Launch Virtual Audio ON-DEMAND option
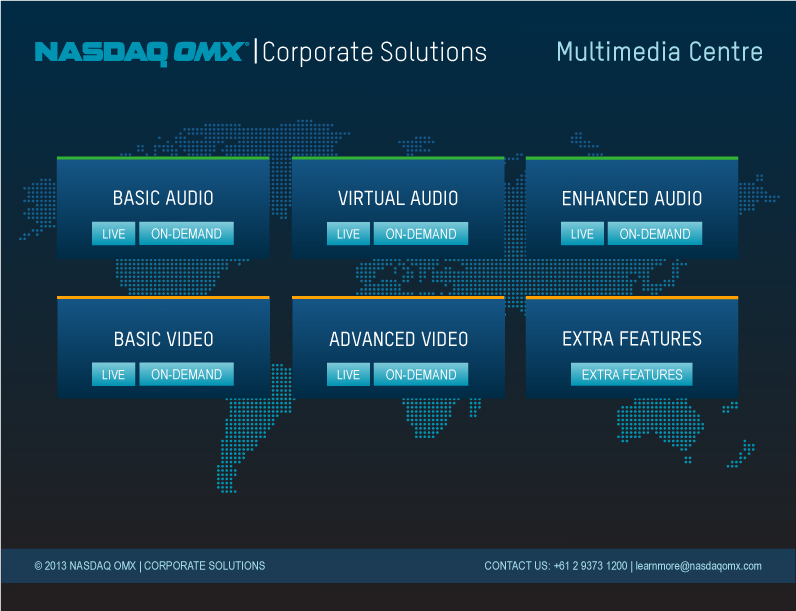Screen dimensions: 796x611 (421, 233)
